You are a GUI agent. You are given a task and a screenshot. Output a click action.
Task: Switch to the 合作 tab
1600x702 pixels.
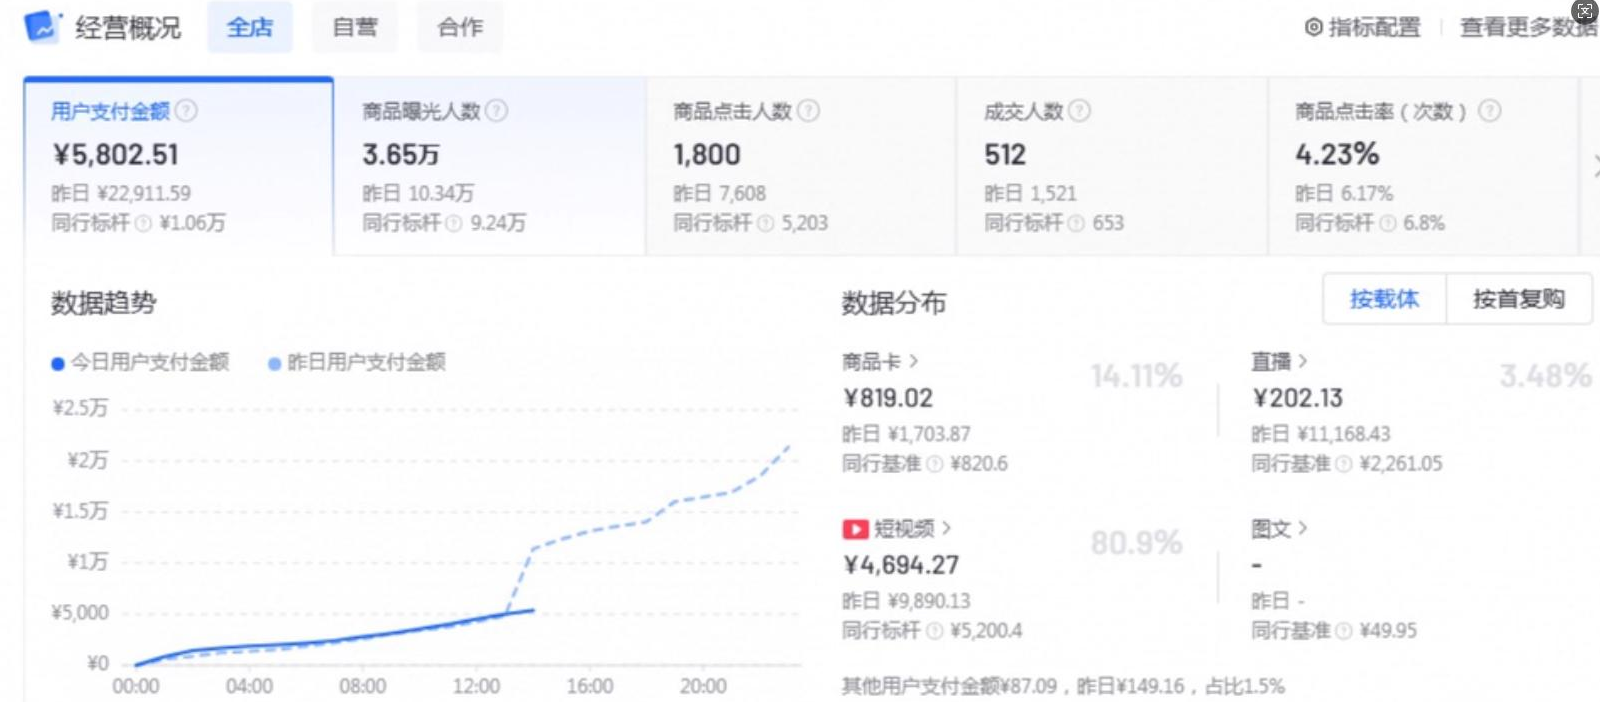click(460, 28)
